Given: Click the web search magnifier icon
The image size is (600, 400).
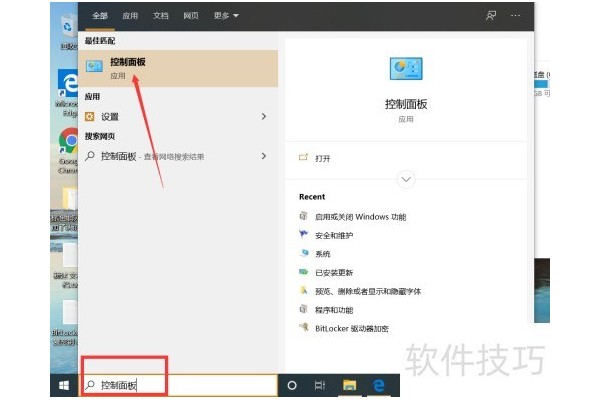Looking at the screenshot, I should 90,156.
